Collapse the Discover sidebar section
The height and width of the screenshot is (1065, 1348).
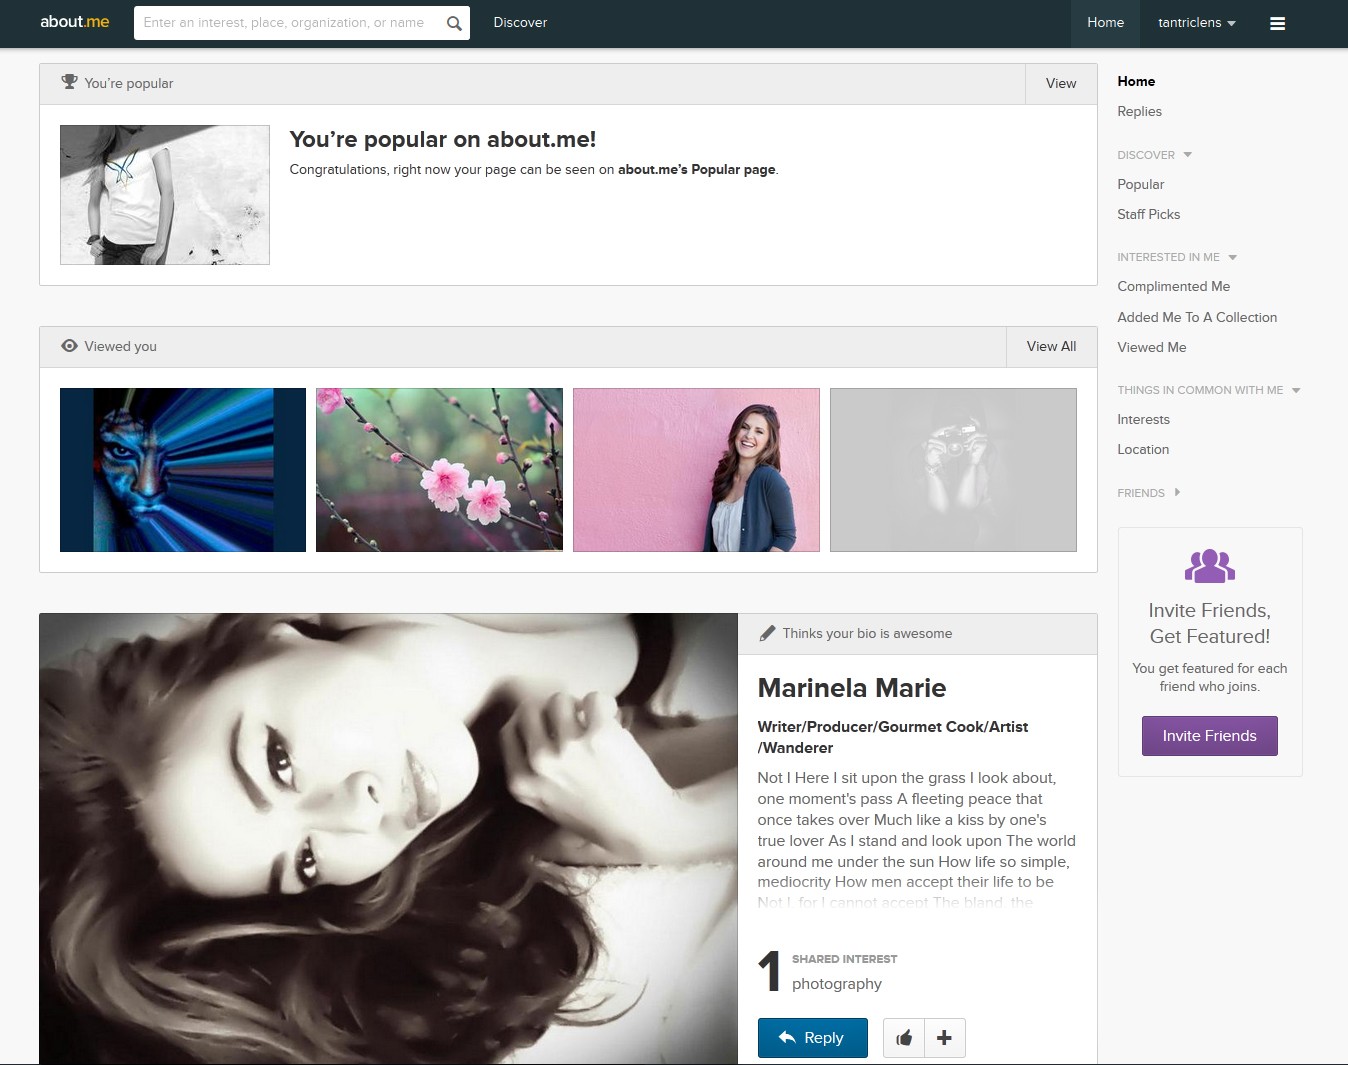click(1187, 155)
